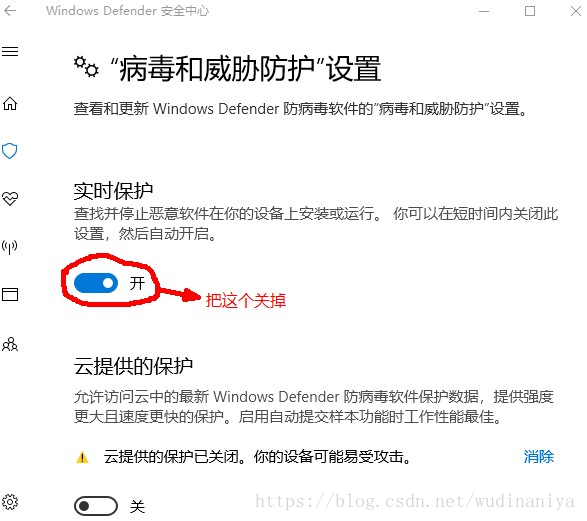587x521 pixels.
Task: Turn off the 实时保护 toggle switch
Action: click(96, 283)
